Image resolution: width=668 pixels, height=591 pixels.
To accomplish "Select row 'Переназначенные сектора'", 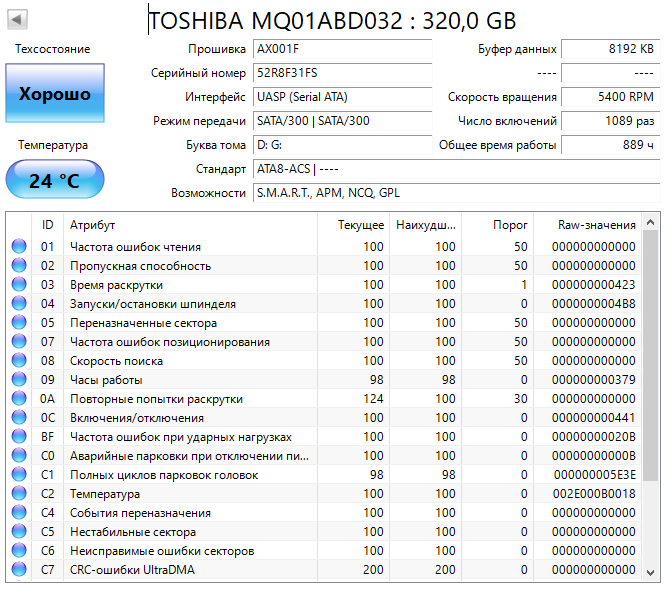I will click(324, 323).
